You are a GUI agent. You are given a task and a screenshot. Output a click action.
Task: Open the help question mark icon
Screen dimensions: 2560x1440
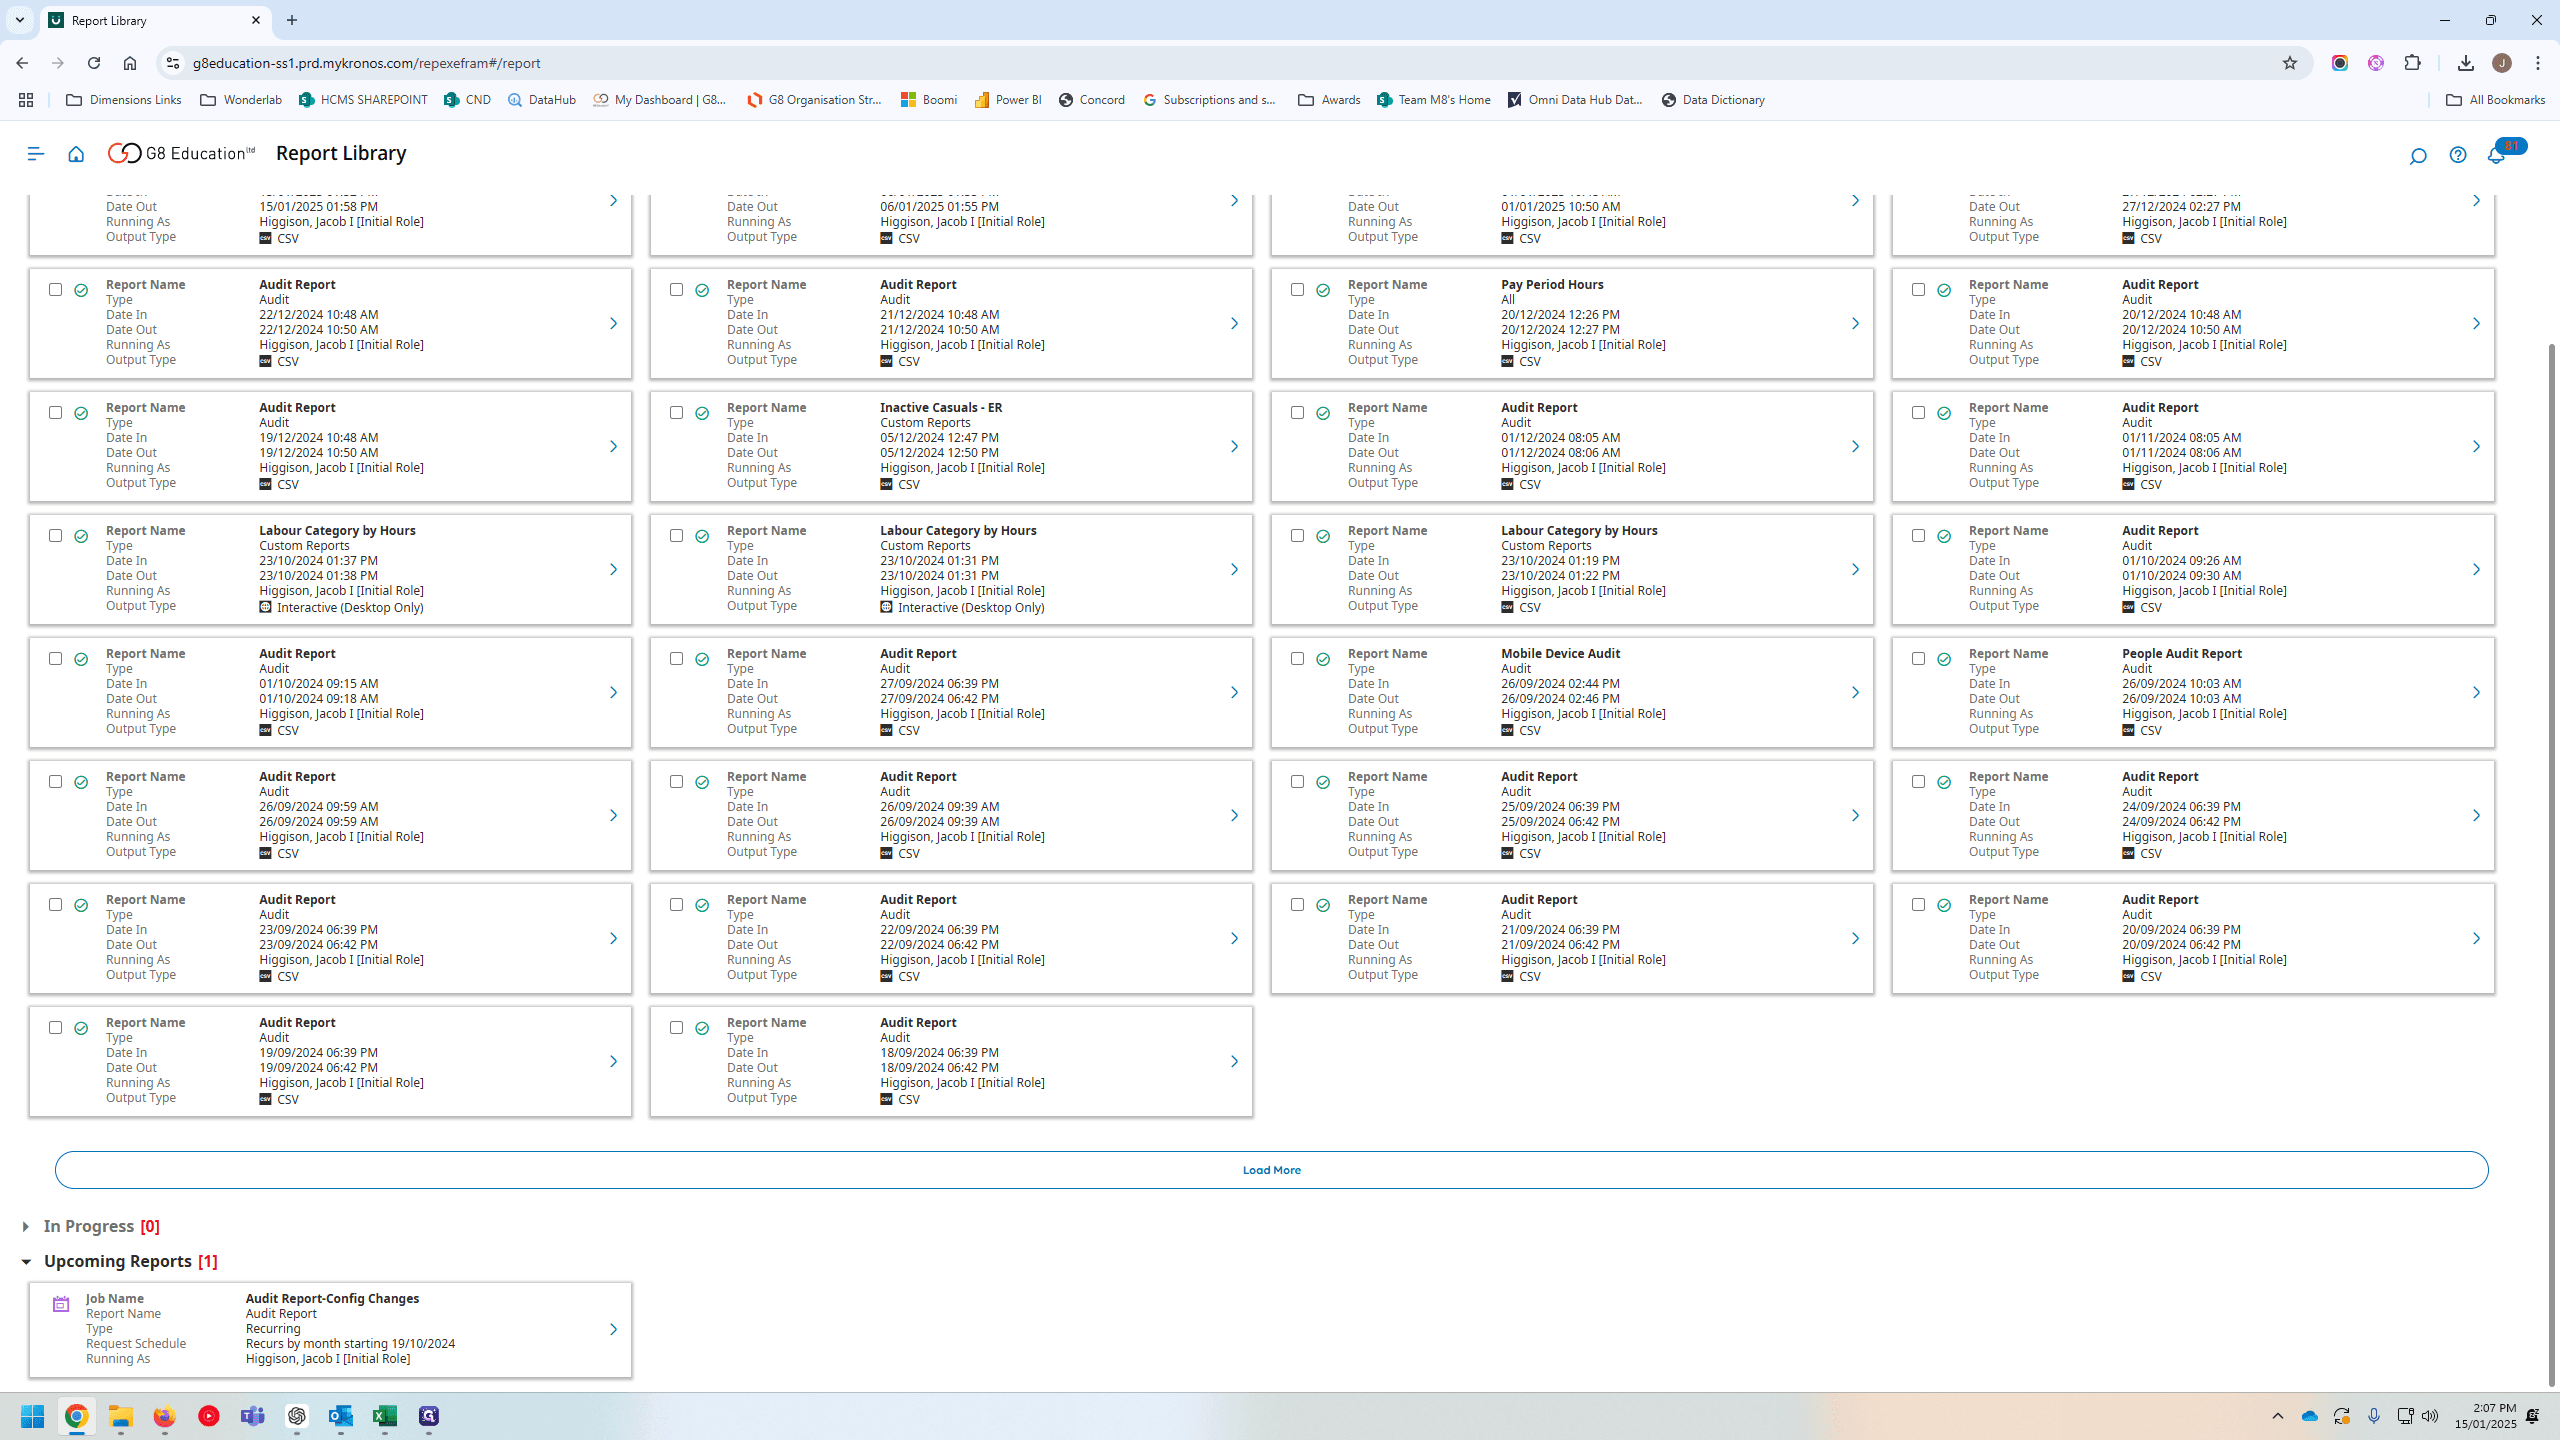(x=2458, y=155)
